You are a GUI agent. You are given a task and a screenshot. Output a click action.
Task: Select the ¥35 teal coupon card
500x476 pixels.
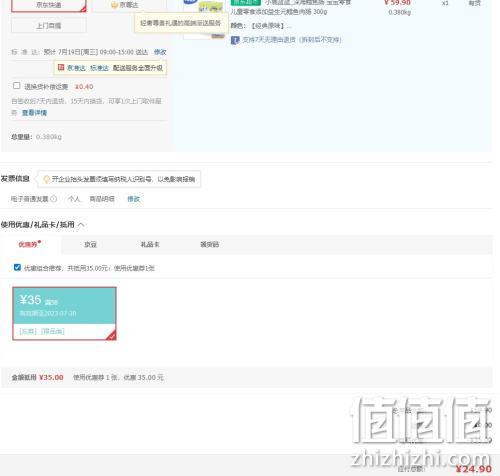pos(64,313)
